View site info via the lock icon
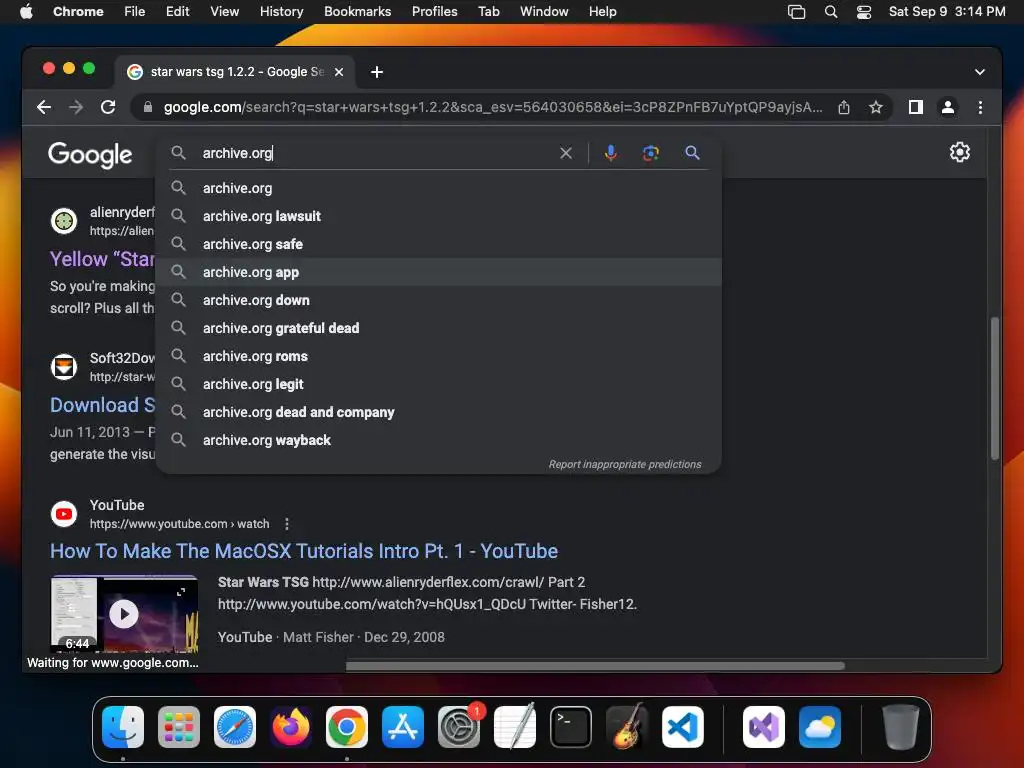 tap(148, 107)
